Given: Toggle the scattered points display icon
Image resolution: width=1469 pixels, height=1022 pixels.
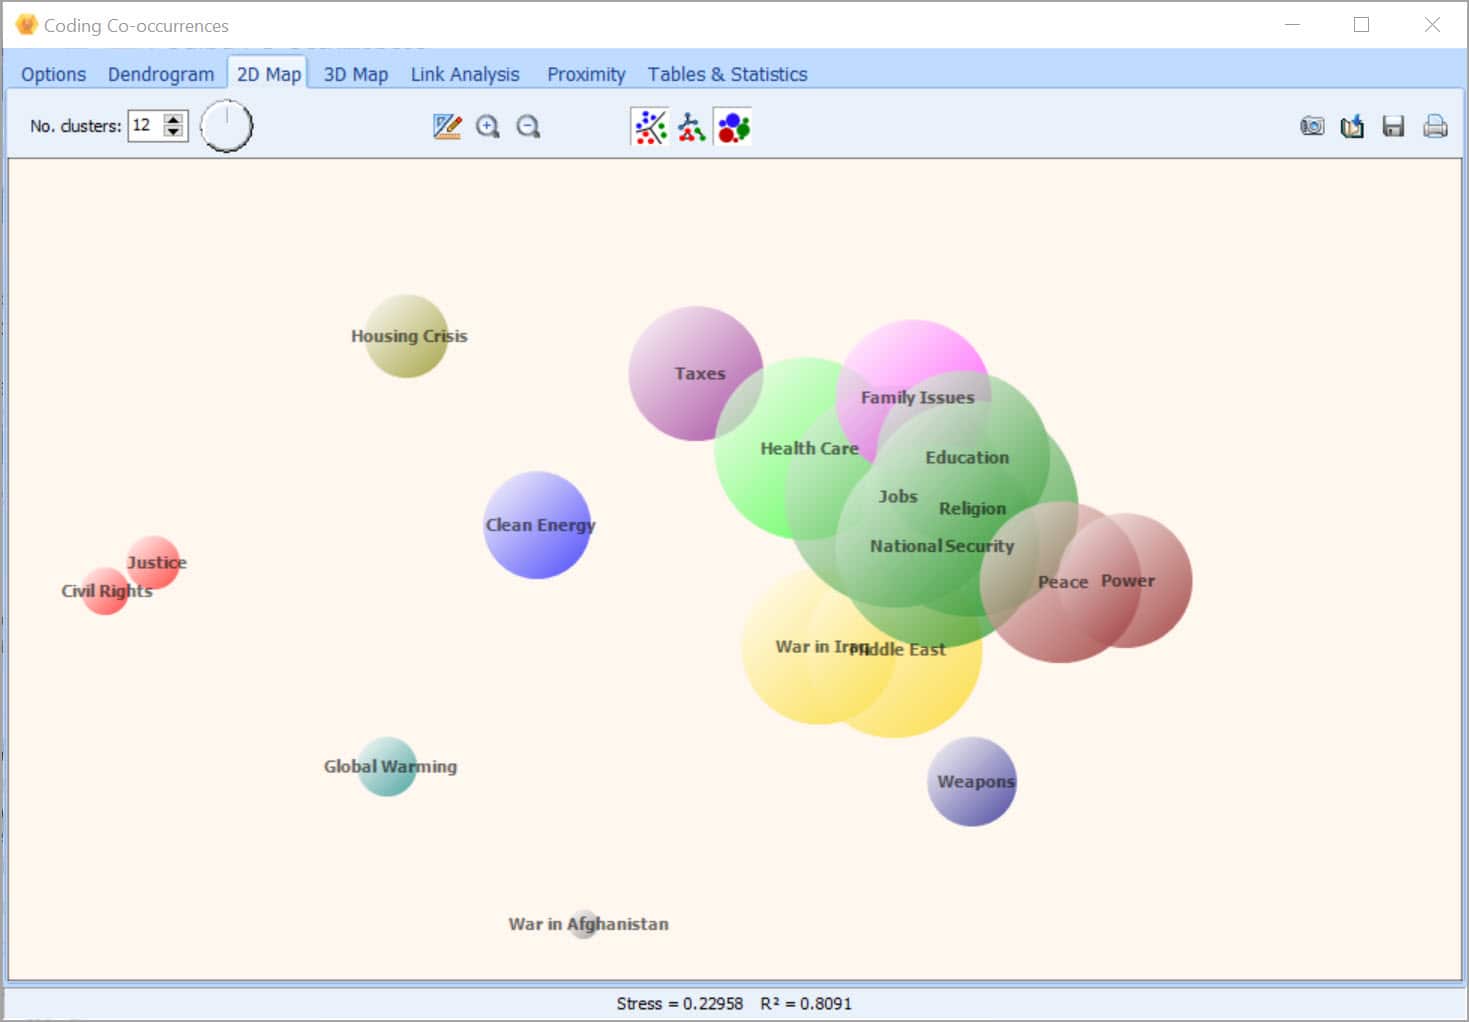Looking at the screenshot, I should click(650, 127).
